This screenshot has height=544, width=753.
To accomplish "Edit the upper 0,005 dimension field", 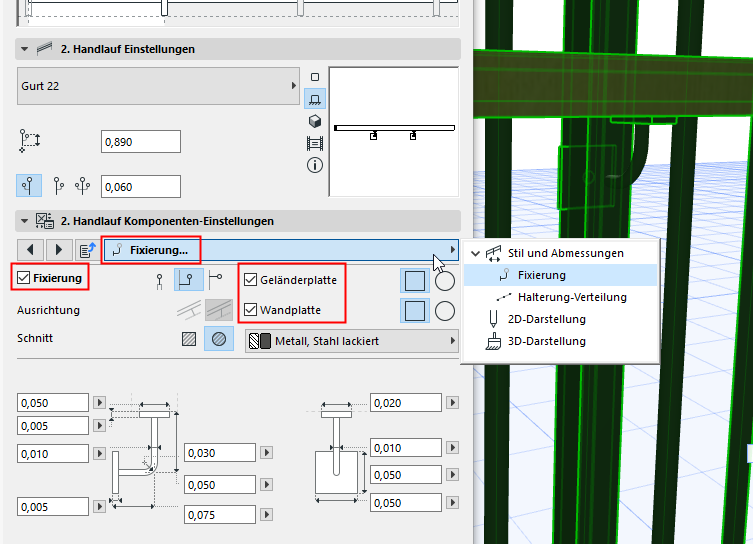I will tap(53, 426).
